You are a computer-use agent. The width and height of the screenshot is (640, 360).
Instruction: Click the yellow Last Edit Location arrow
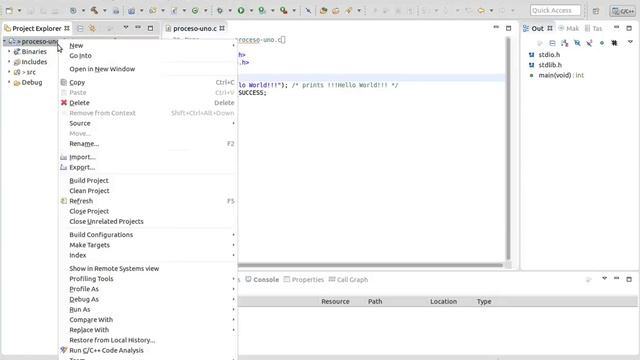(x=482, y=11)
